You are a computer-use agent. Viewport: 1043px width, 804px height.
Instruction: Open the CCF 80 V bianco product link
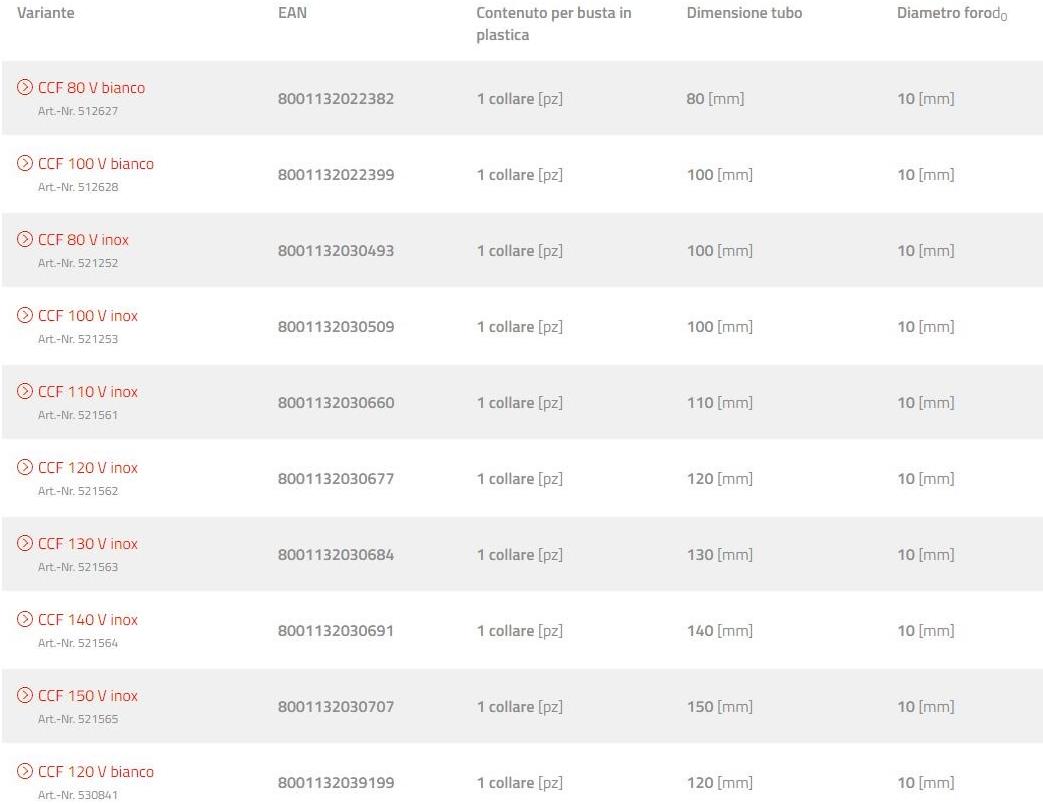91,88
